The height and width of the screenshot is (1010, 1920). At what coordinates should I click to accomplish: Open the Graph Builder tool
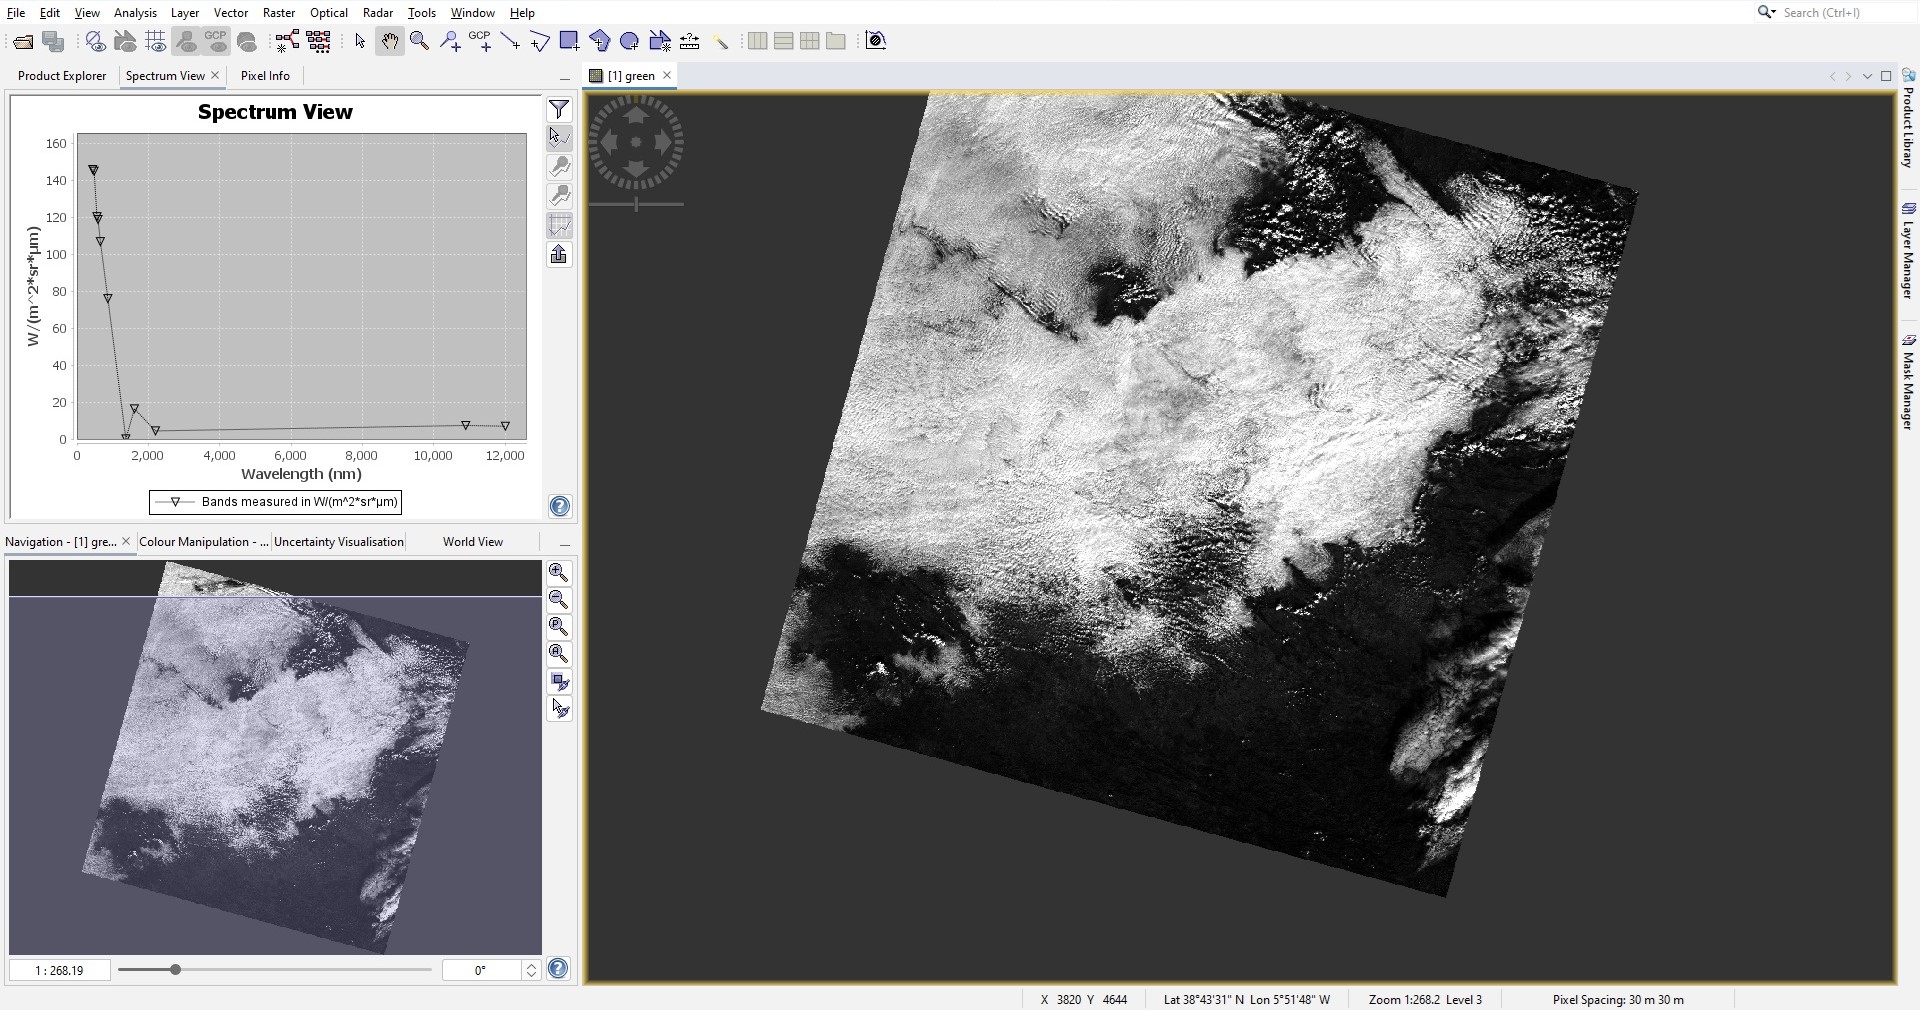click(x=287, y=41)
